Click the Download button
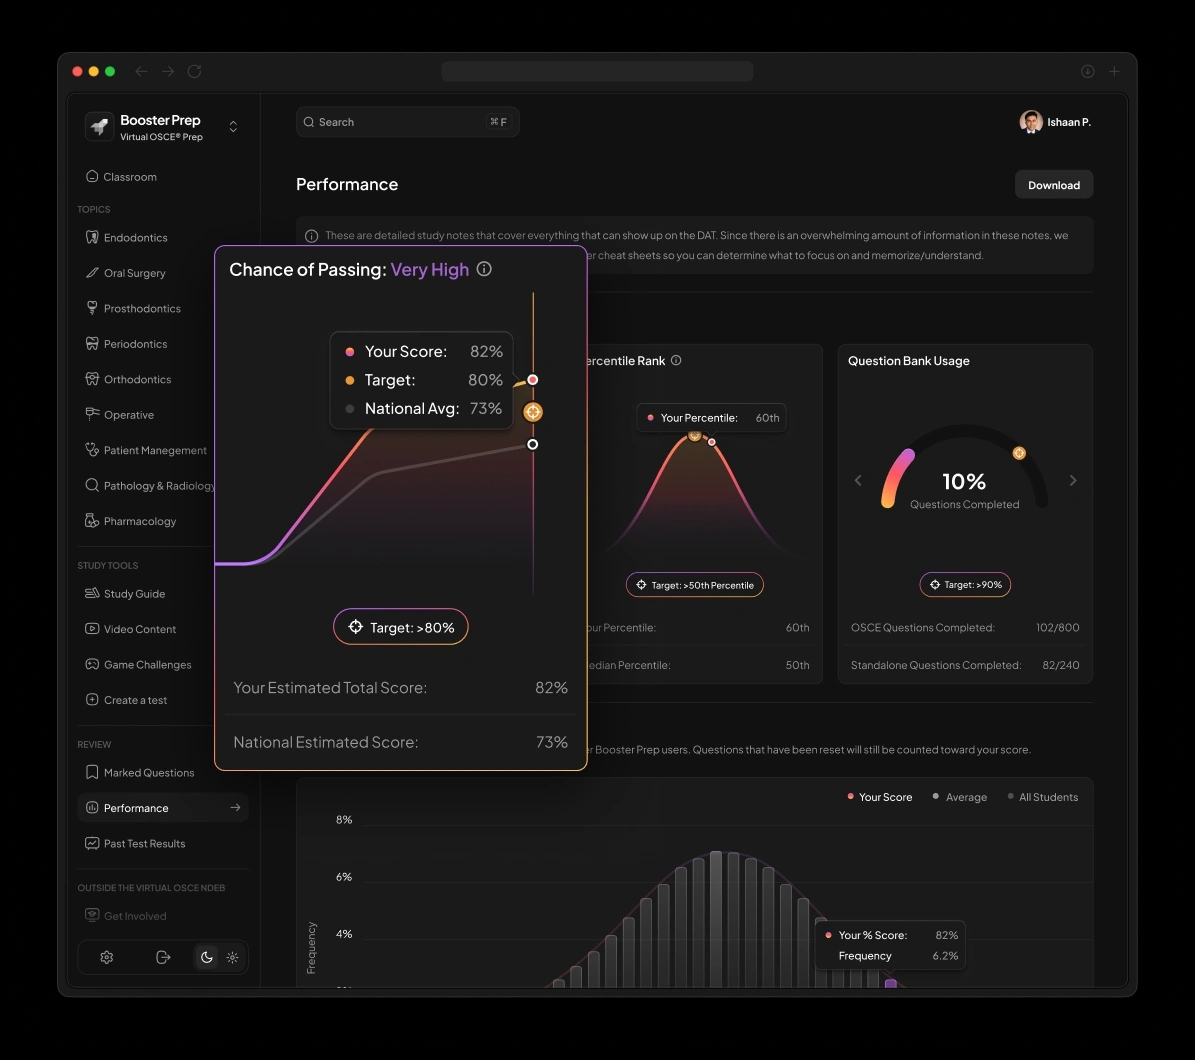1195x1060 pixels. 1054,184
